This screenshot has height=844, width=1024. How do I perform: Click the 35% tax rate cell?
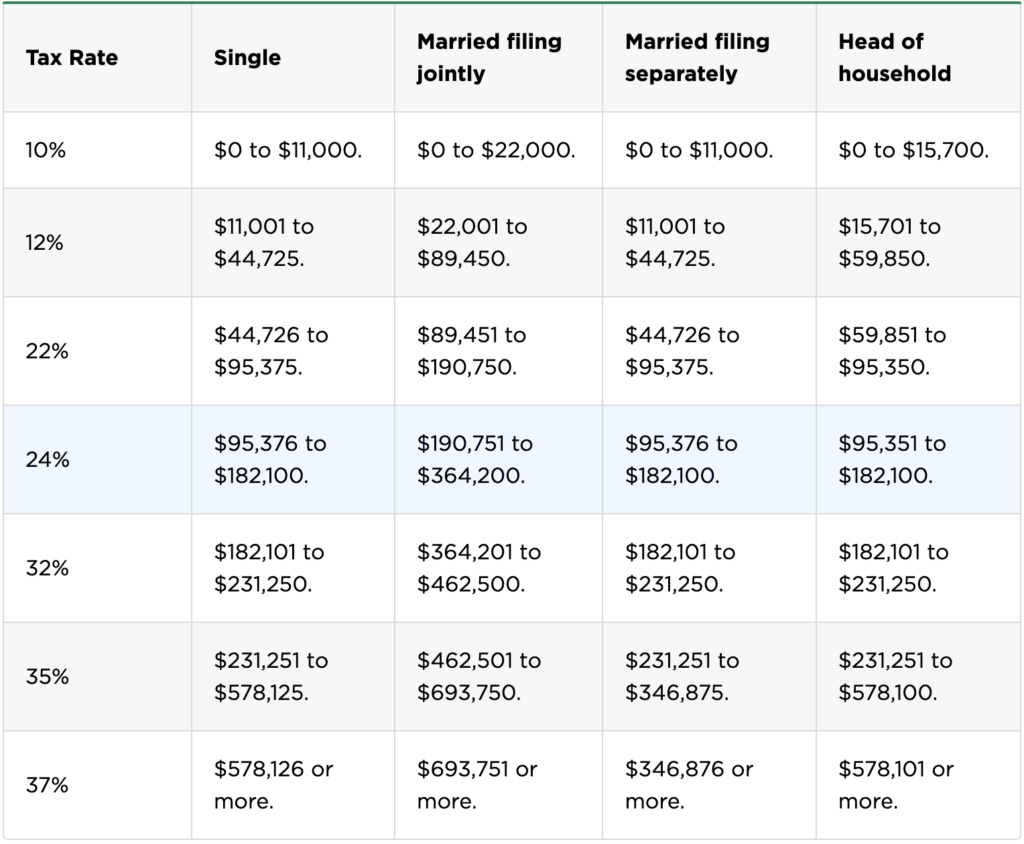coord(47,677)
